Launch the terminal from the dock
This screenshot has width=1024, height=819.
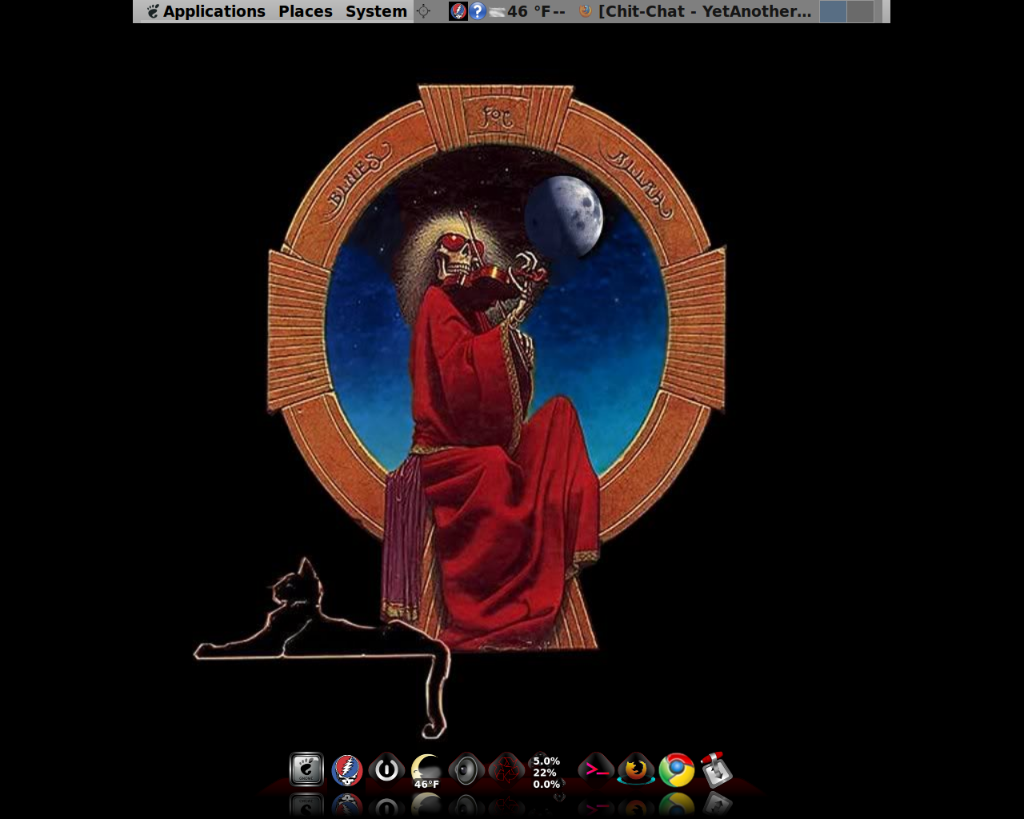click(x=596, y=769)
